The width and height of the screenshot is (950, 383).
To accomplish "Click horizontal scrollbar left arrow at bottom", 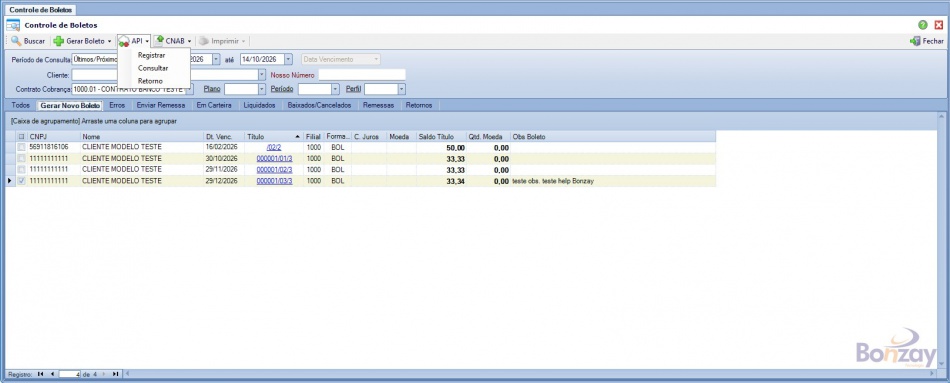I will [127, 374].
